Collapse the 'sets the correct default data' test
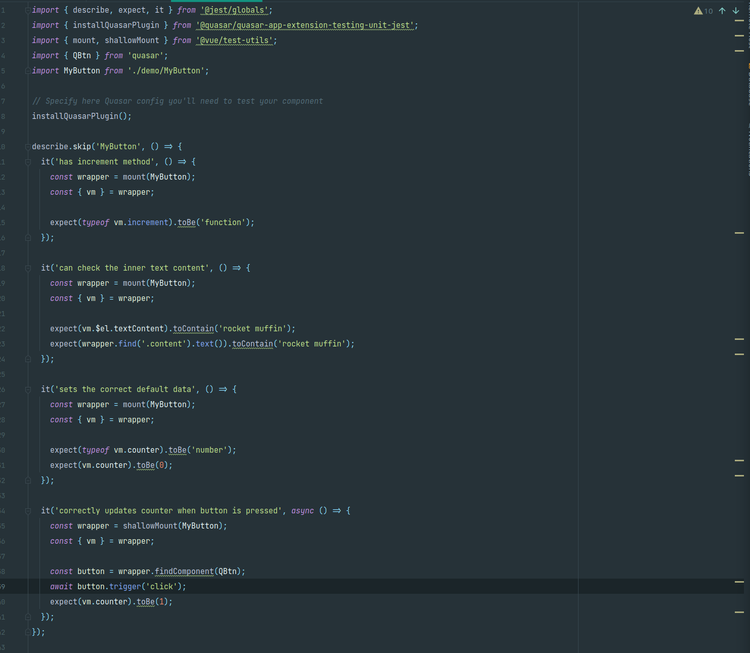The width and height of the screenshot is (750, 653). pos(27,389)
